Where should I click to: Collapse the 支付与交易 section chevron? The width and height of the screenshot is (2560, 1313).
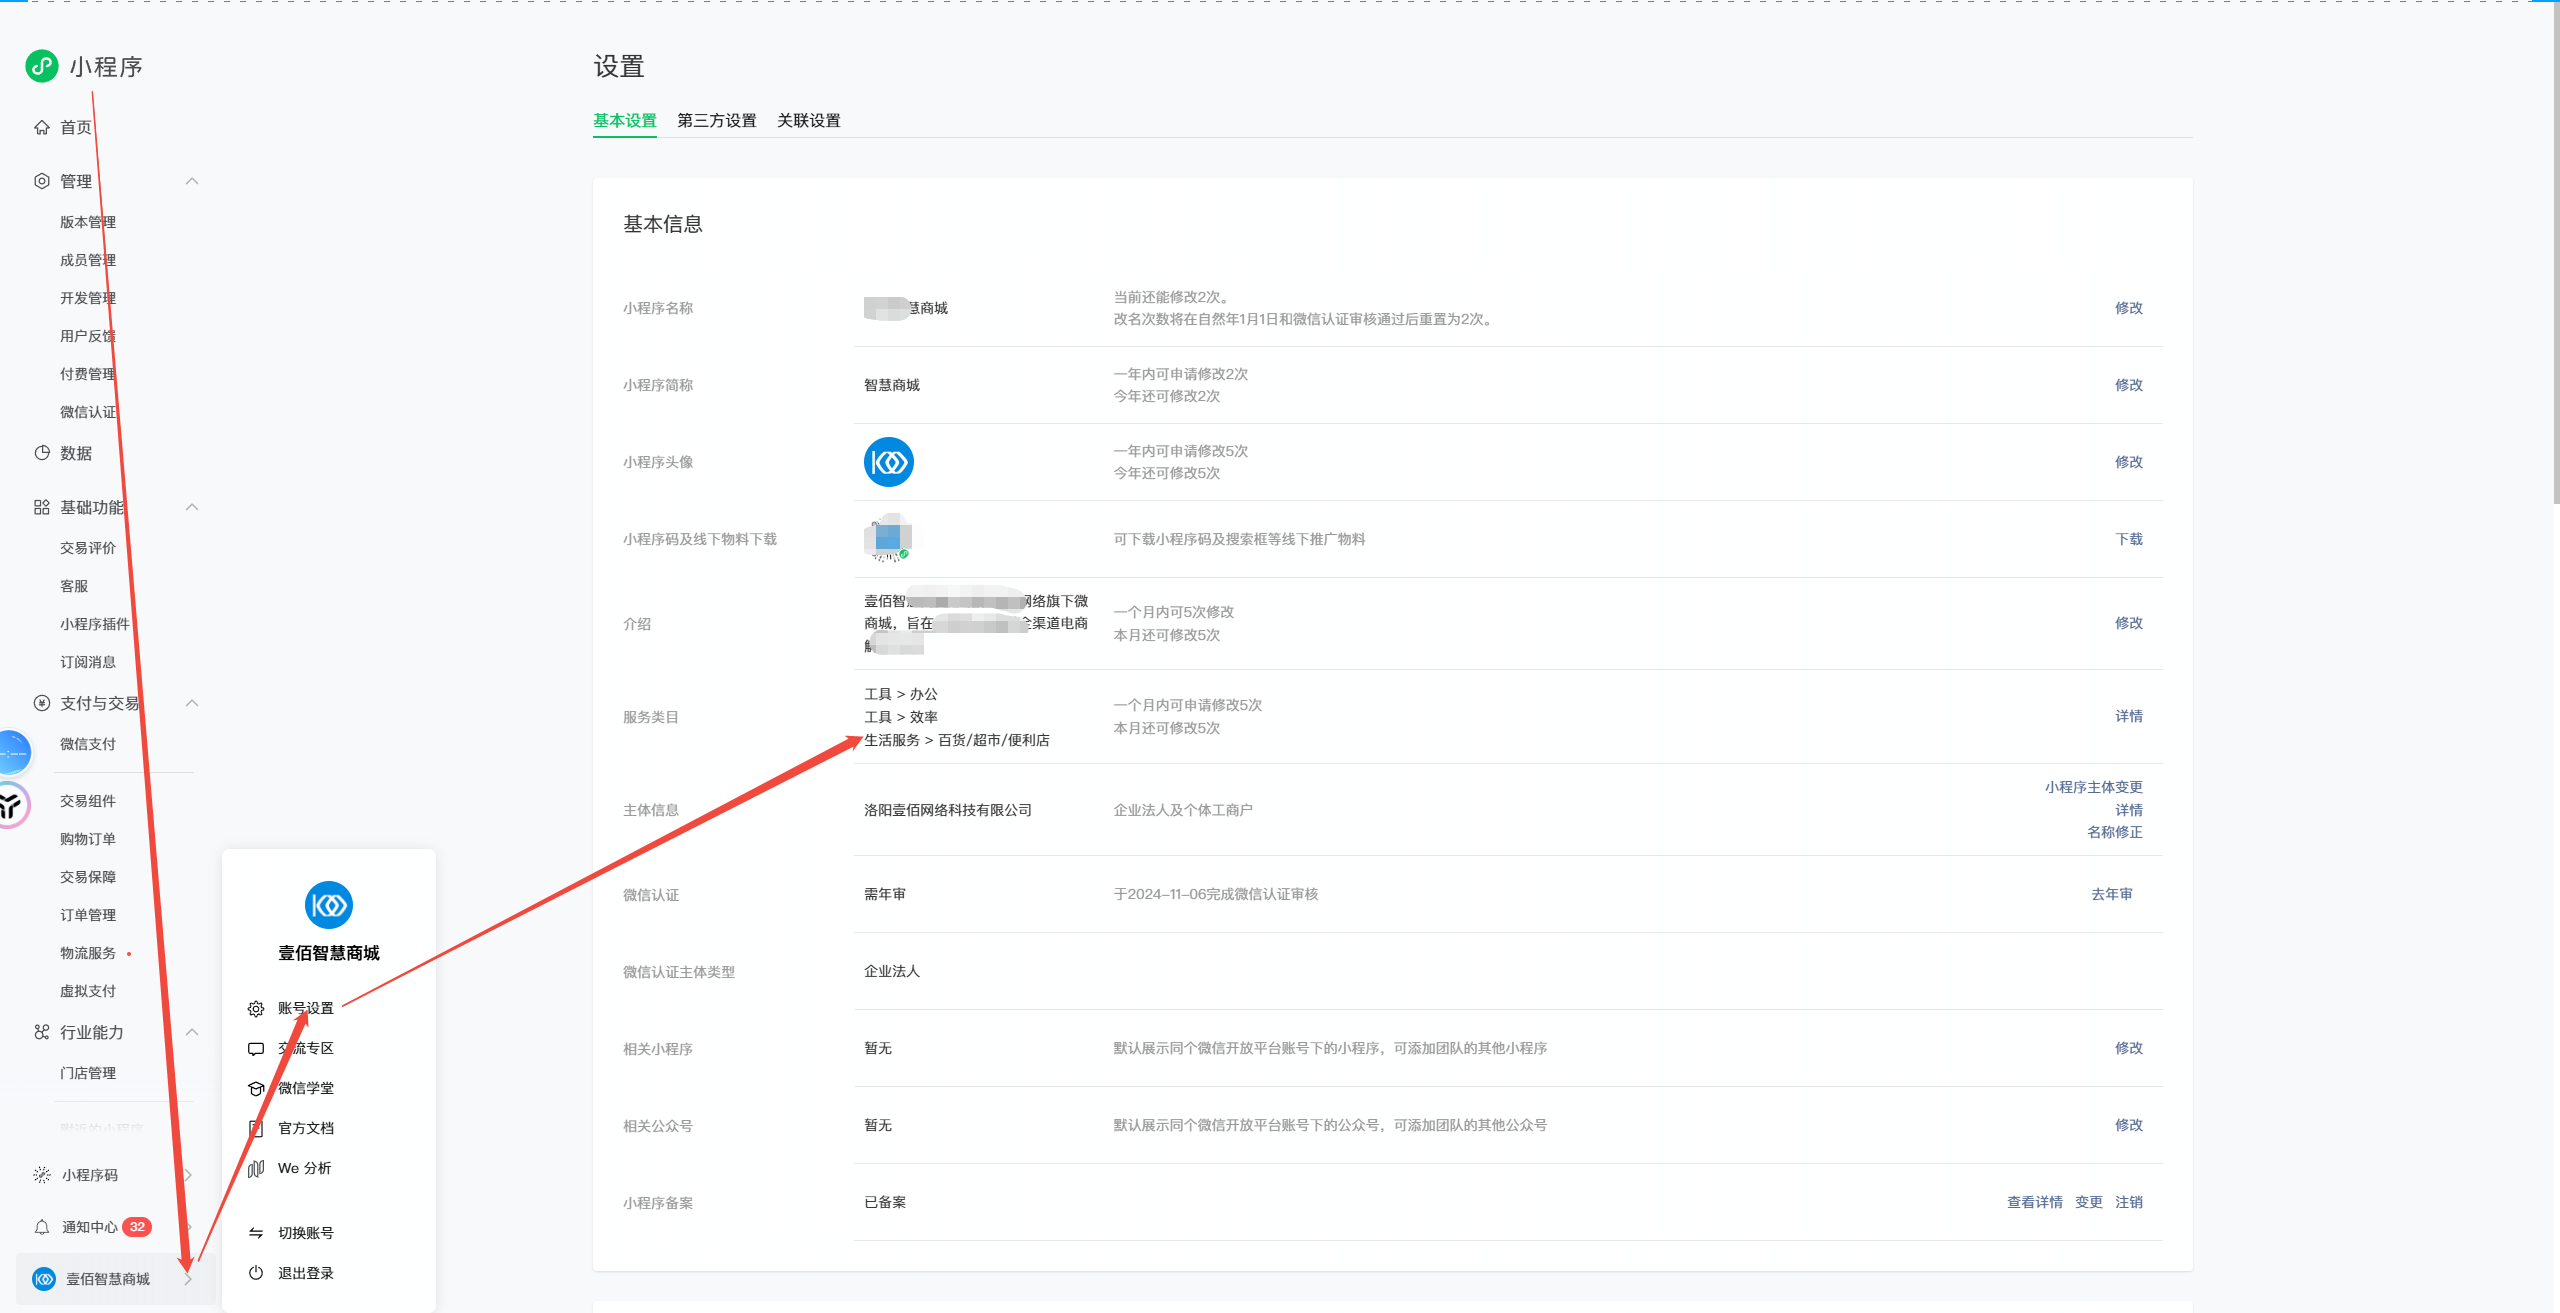tap(192, 703)
